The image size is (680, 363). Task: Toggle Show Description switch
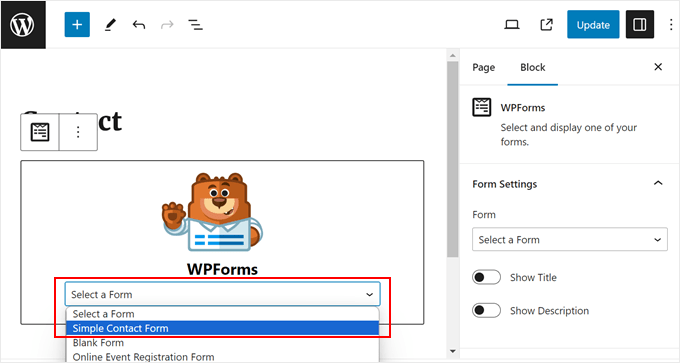click(x=486, y=311)
